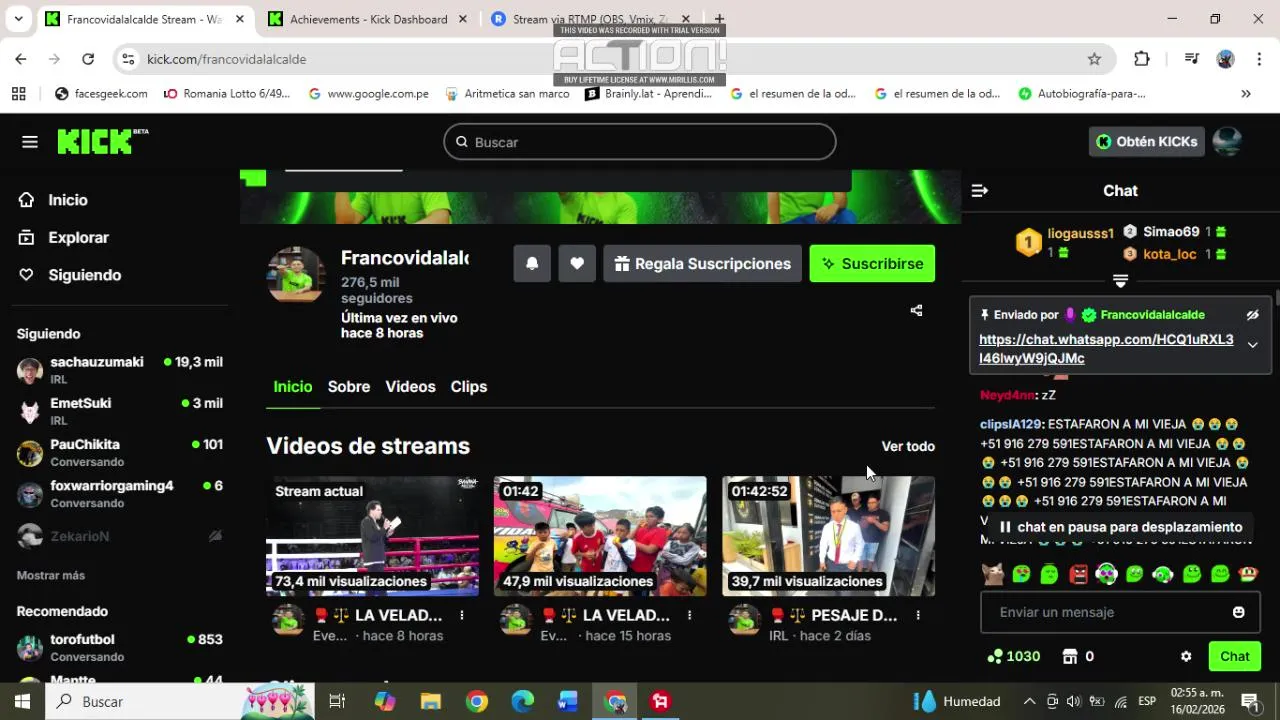Open options for the PESAJE video
1280x720 pixels.
(x=917, y=615)
